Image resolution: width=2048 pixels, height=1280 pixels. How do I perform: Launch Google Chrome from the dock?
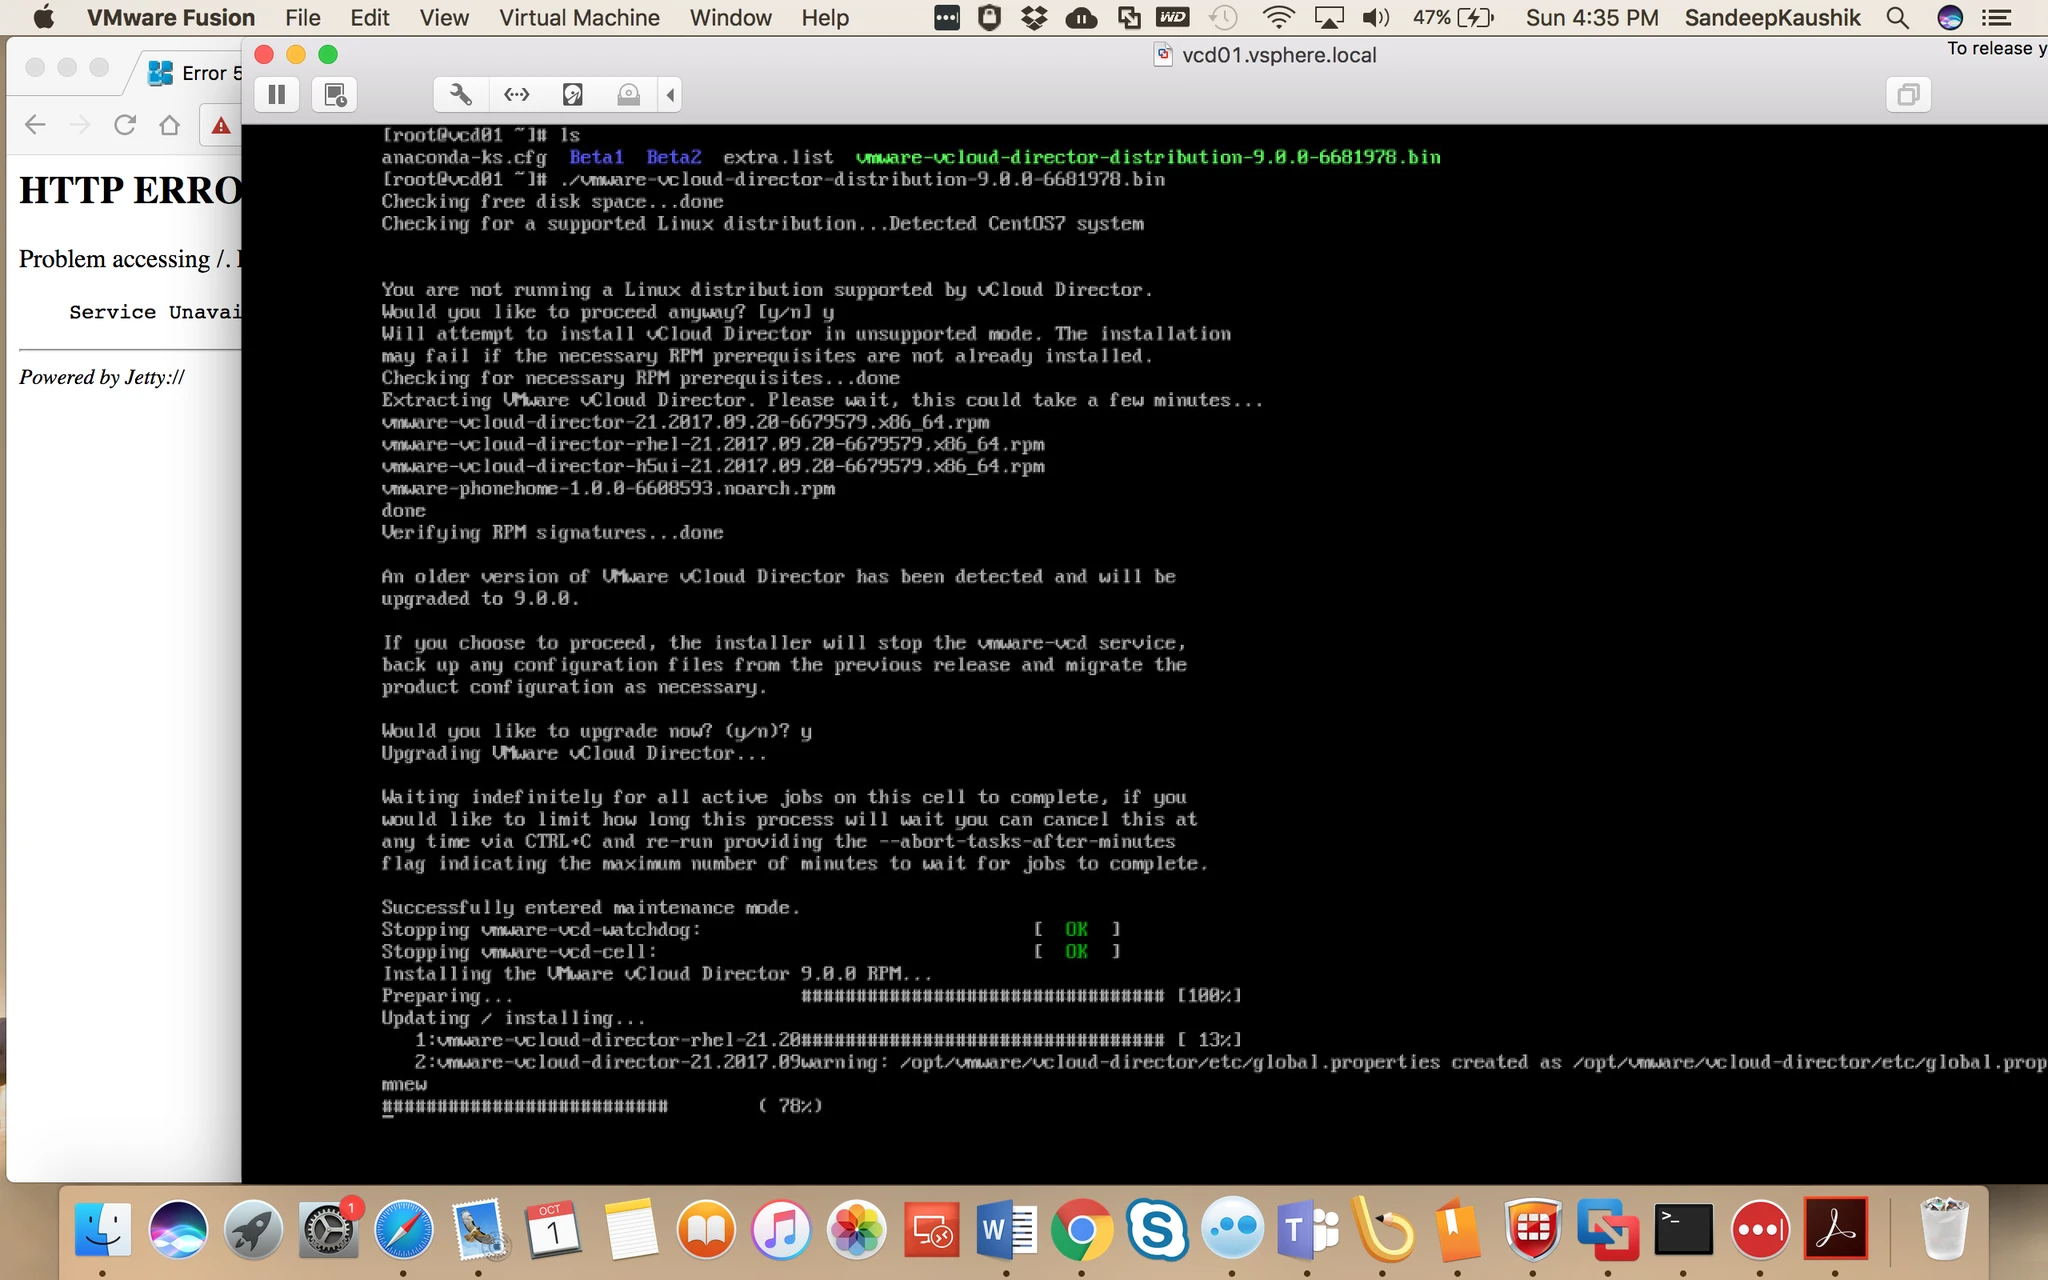(x=1081, y=1230)
